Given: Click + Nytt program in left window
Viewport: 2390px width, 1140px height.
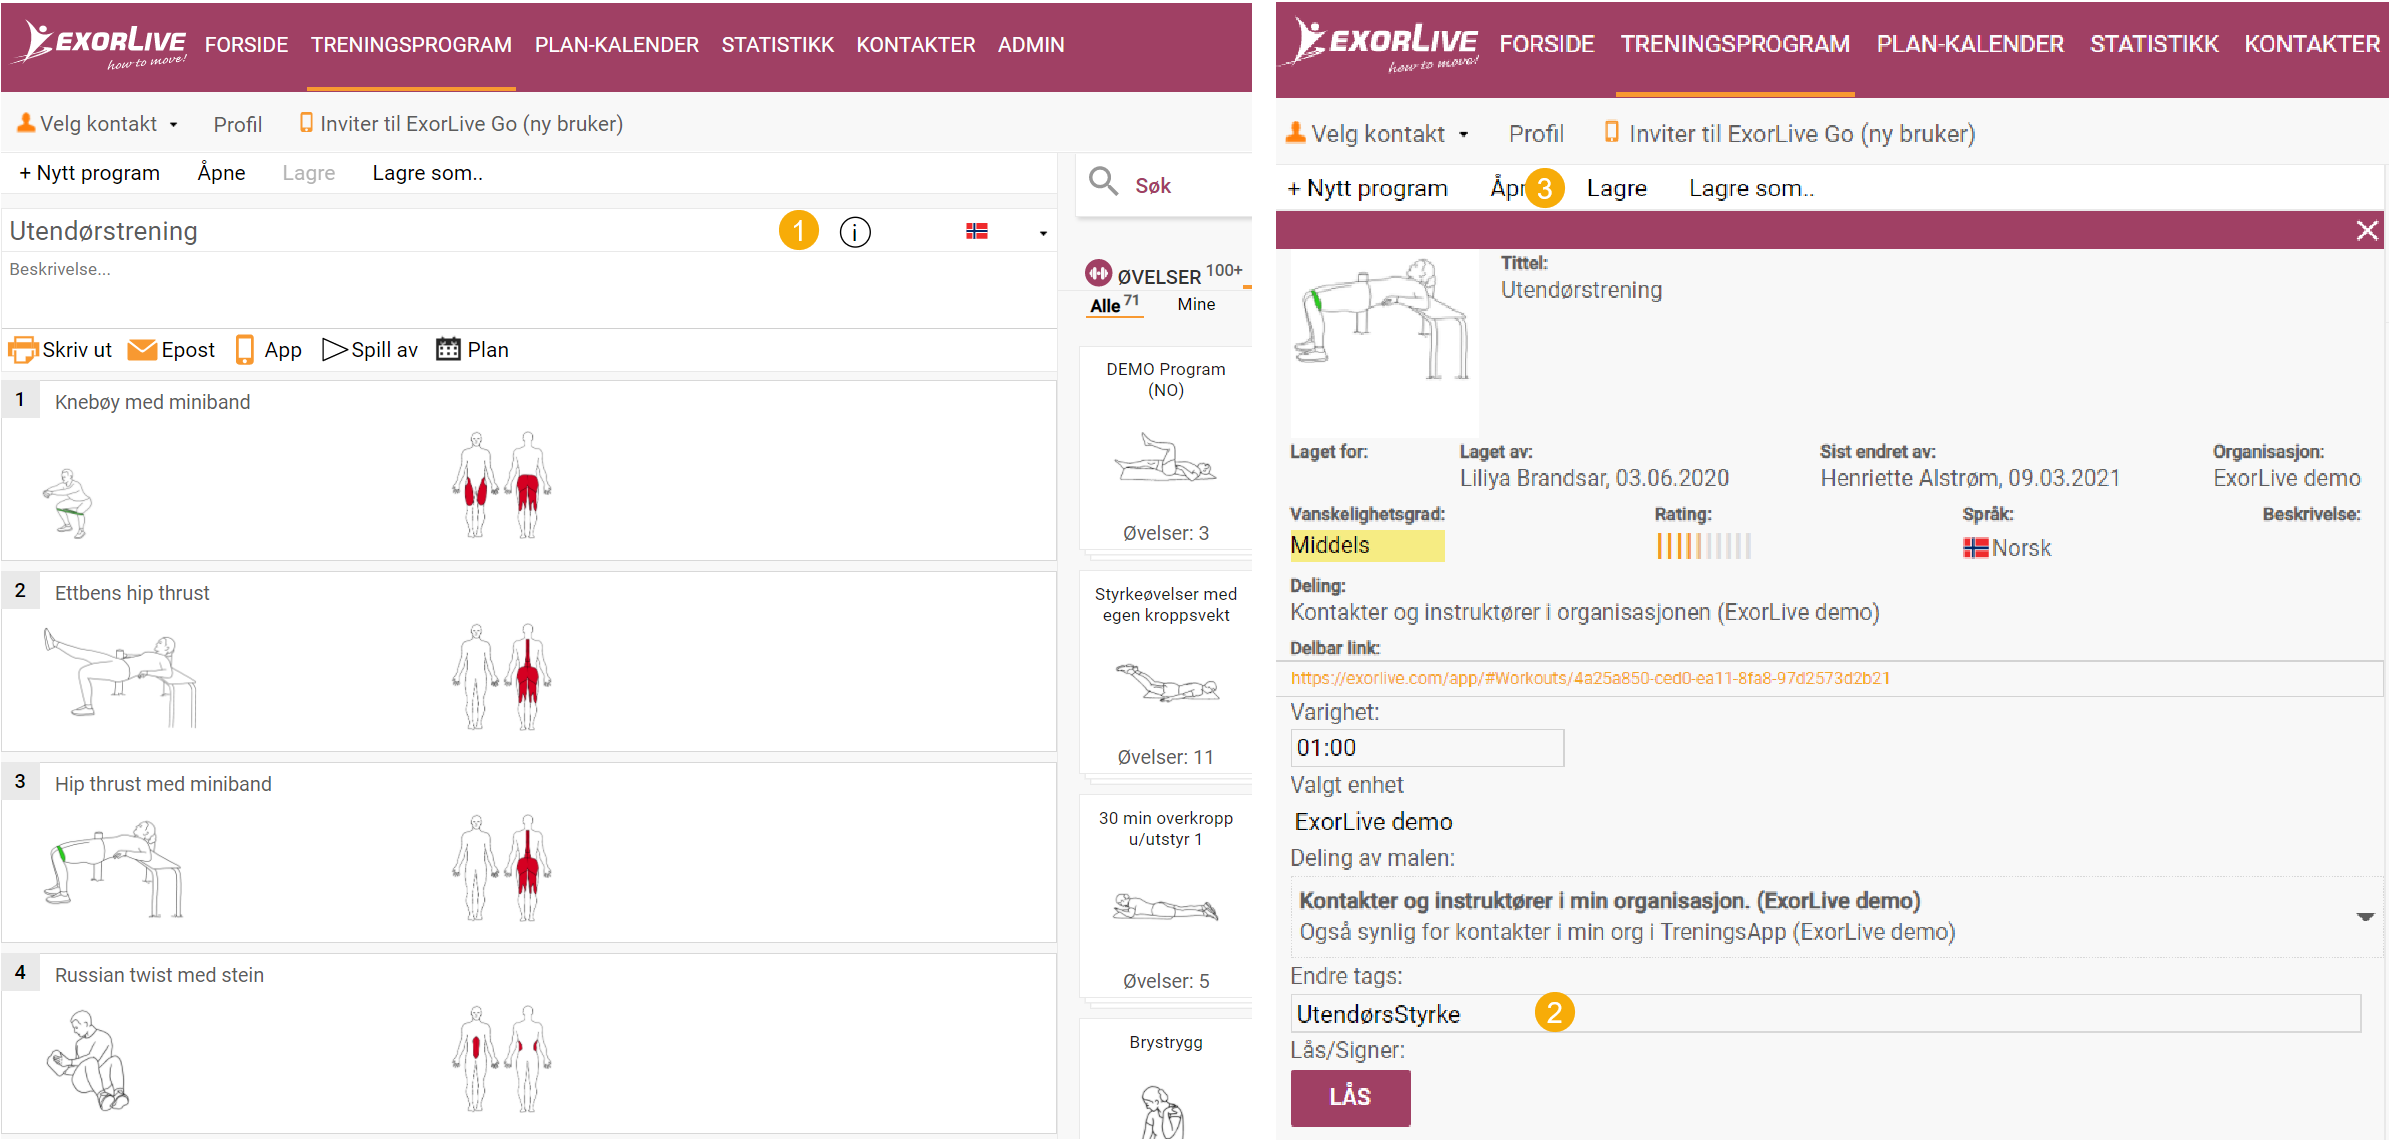Looking at the screenshot, I should pos(89,173).
